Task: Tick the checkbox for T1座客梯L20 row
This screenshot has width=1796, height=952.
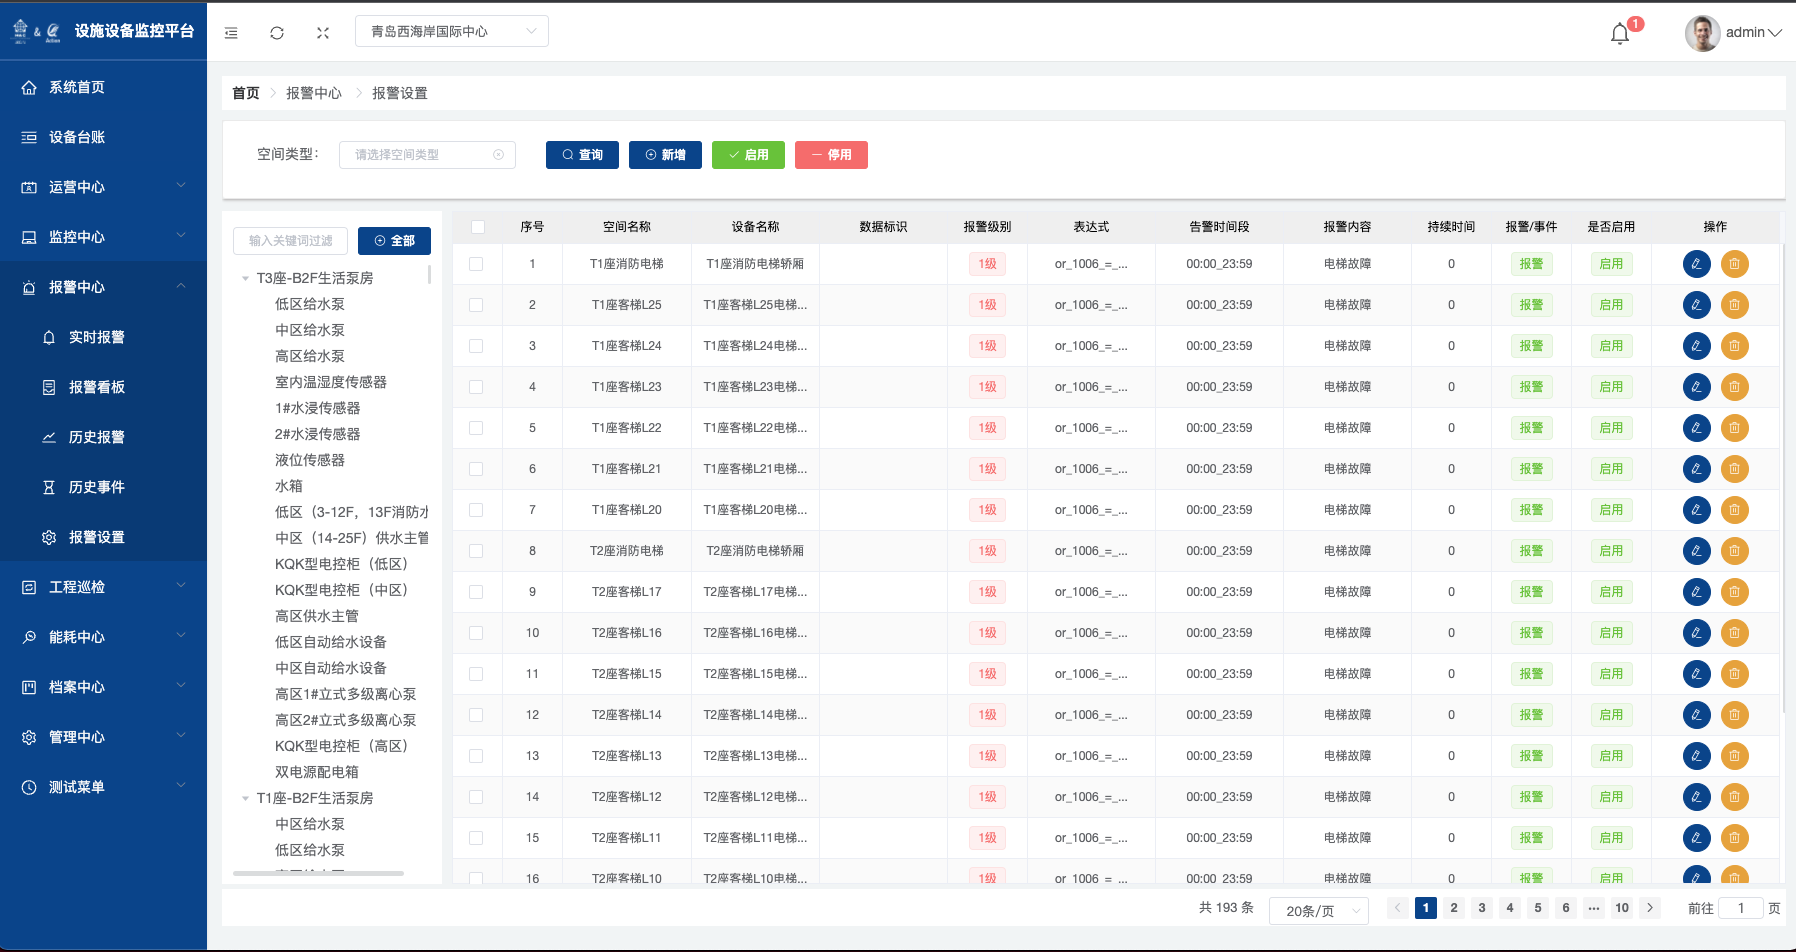Action: click(x=476, y=510)
